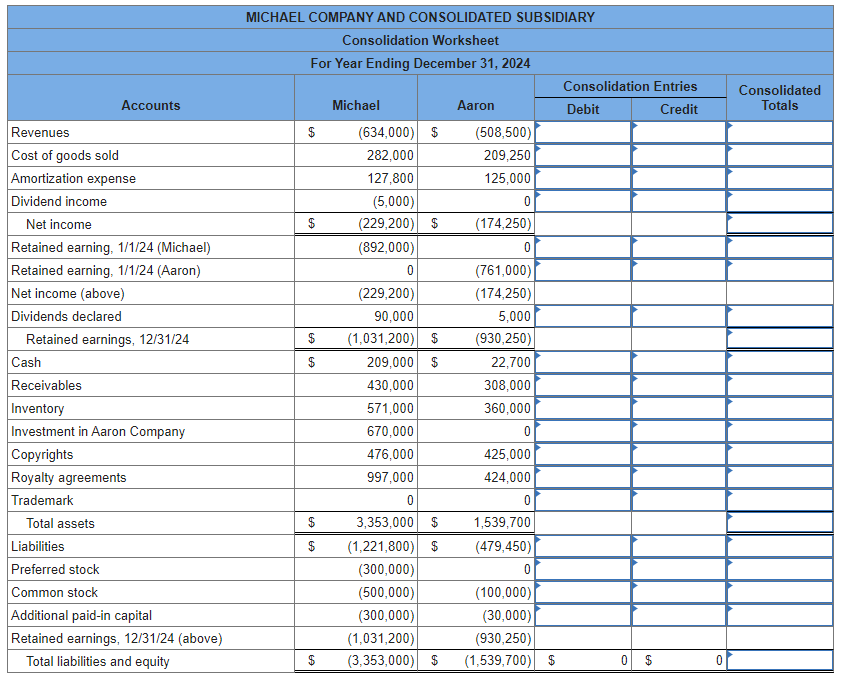
Task: Select the Credit entry cell for Trademark
Action: (680, 500)
